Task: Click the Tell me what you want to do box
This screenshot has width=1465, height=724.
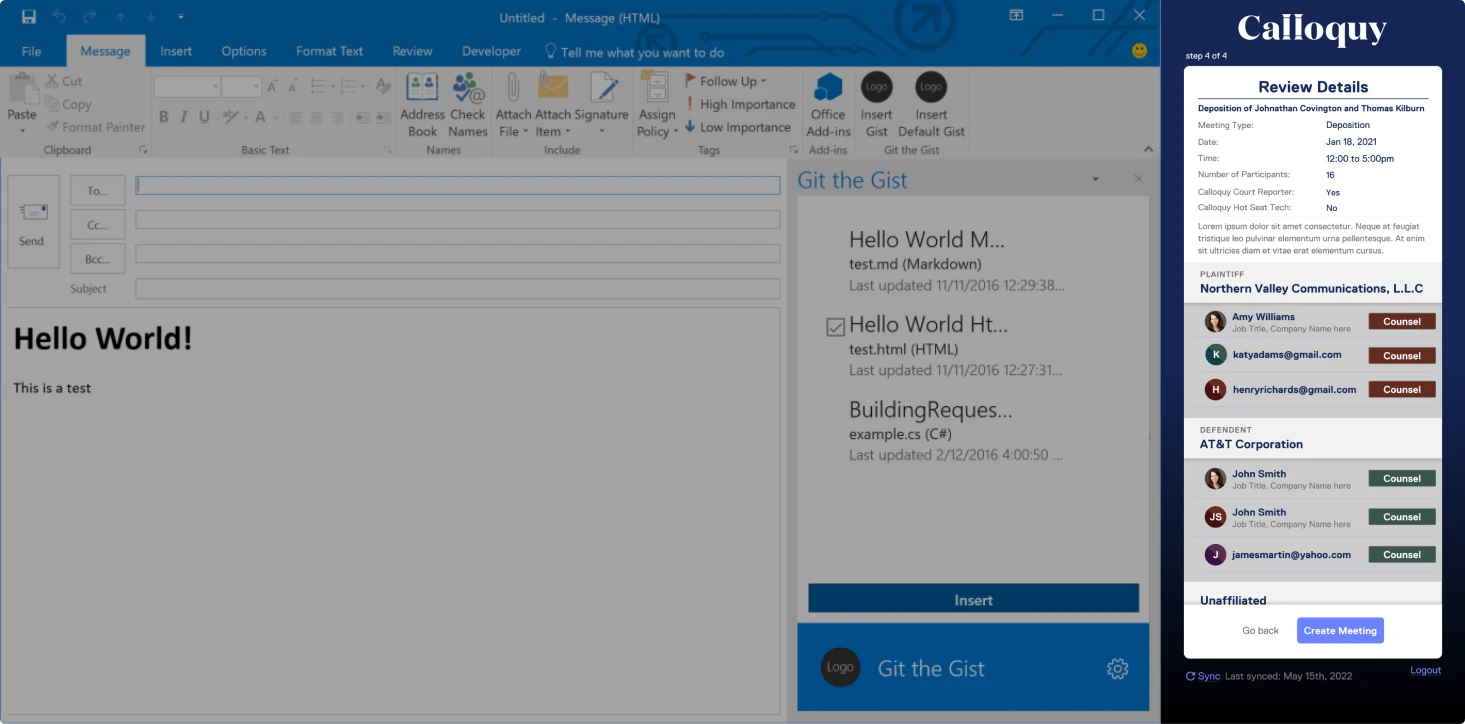Action: (634, 52)
